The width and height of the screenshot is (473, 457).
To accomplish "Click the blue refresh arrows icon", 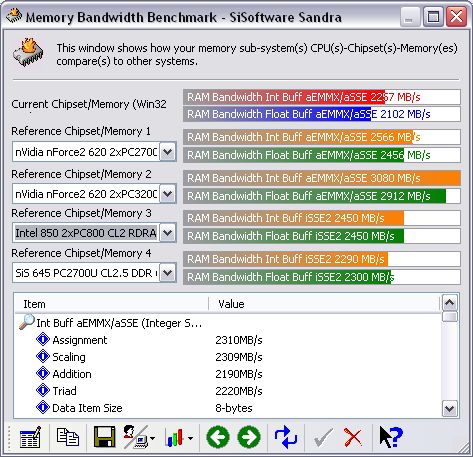I will coord(286,437).
